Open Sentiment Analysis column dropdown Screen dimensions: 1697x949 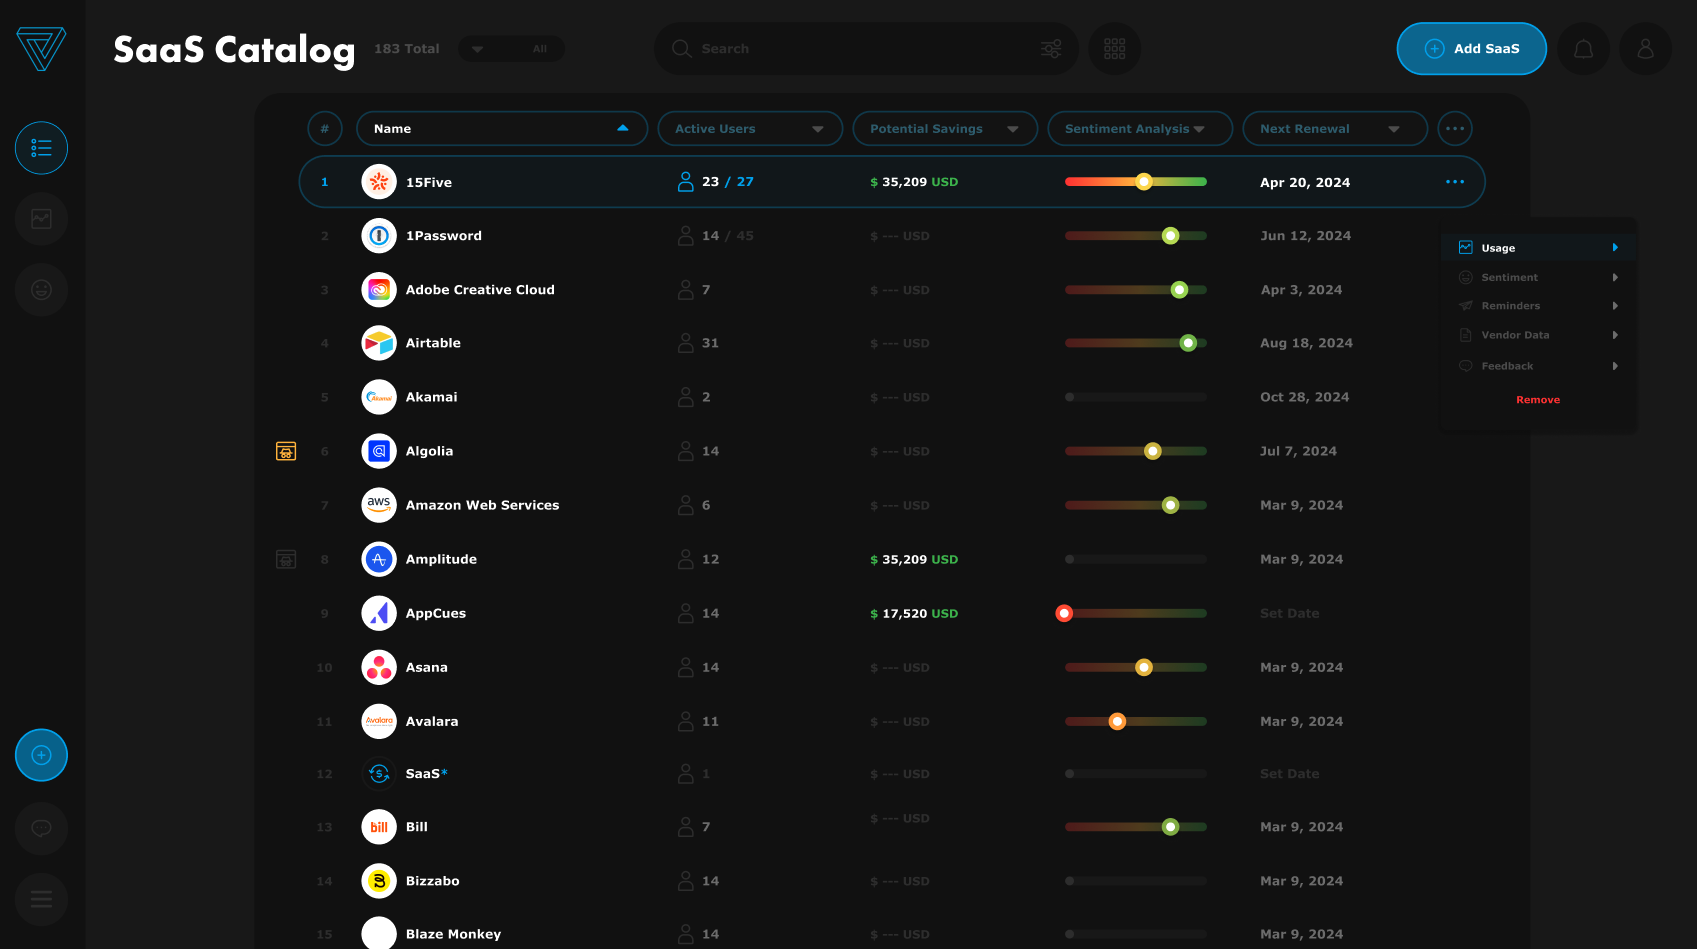pyautogui.click(x=1140, y=128)
